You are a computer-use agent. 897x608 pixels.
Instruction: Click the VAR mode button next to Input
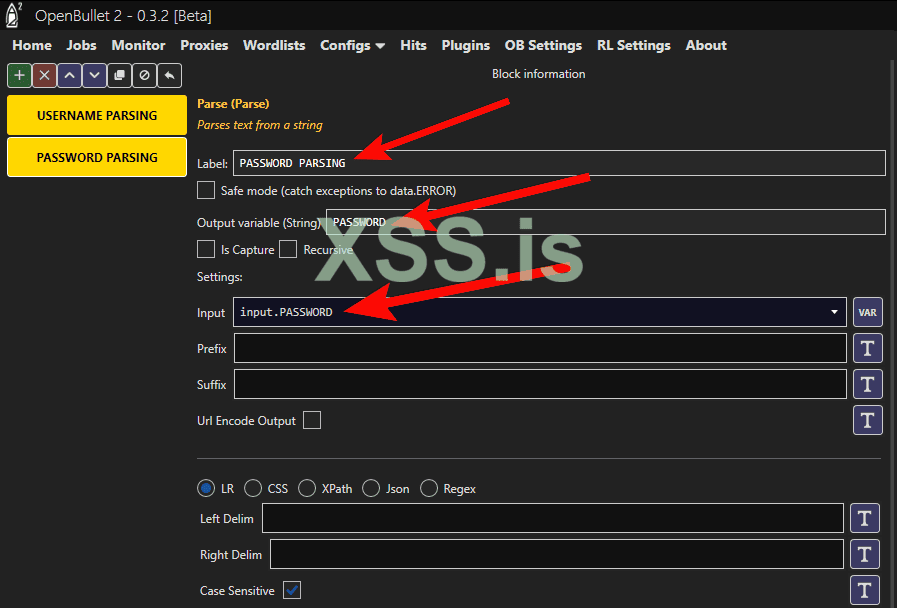click(868, 312)
